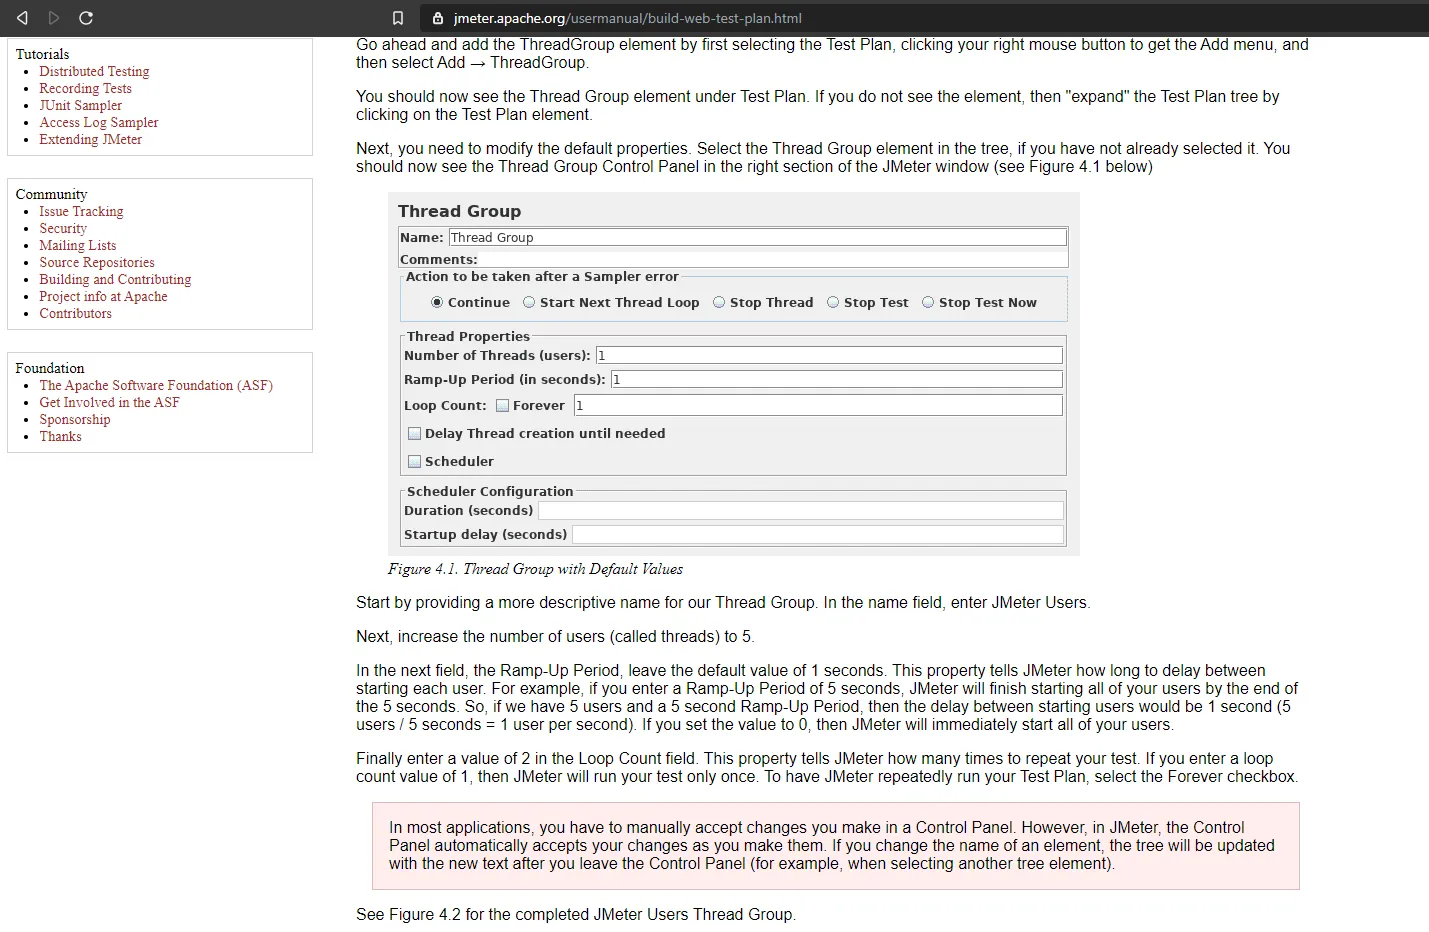View the Contributors link
The height and width of the screenshot is (932, 1429).
(75, 313)
